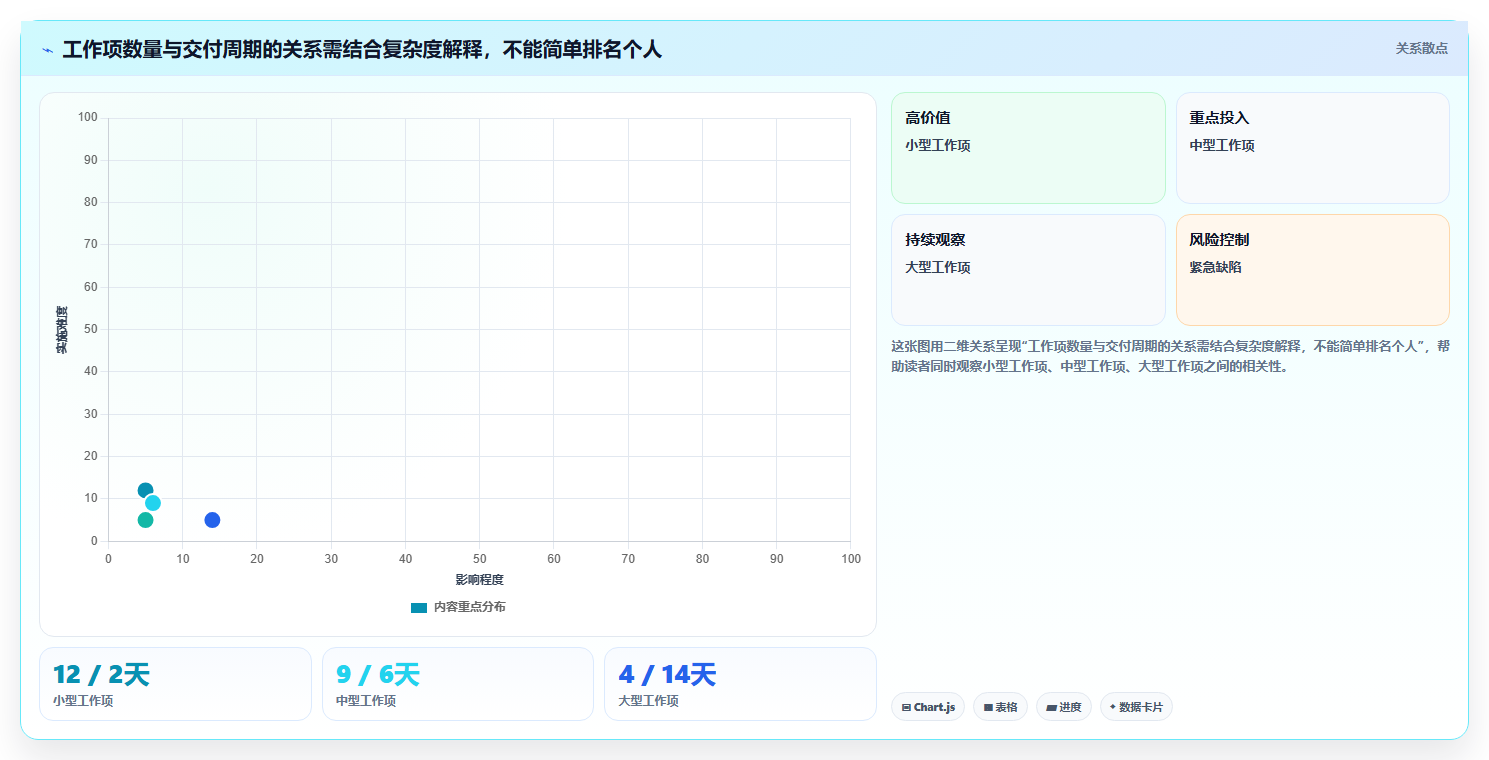Open the 风险控制 quadrant card
The width and height of the screenshot is (1489, 760).
coord(1313,270)
